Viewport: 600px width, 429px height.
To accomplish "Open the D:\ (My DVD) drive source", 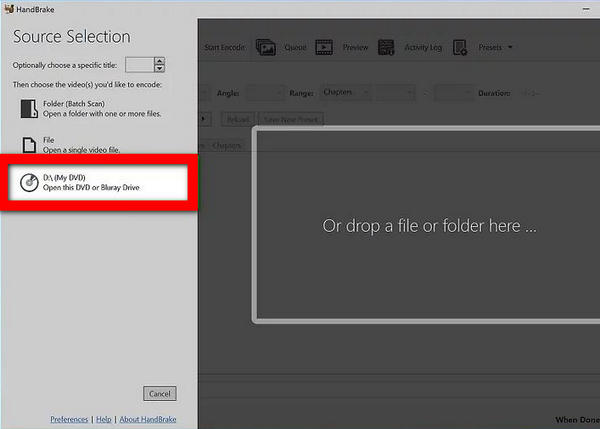I will click(98, 183).
